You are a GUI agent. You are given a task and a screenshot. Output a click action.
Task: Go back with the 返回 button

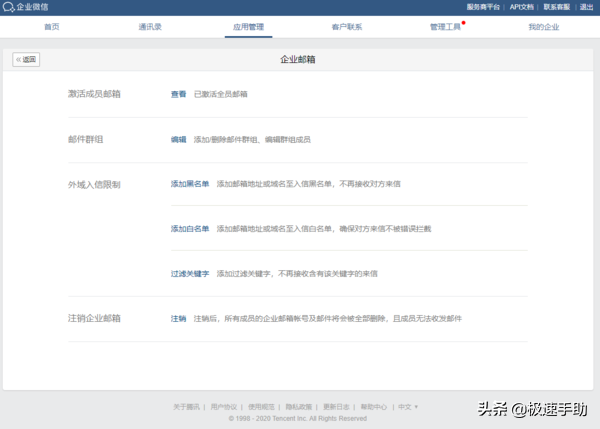point(26,60)
